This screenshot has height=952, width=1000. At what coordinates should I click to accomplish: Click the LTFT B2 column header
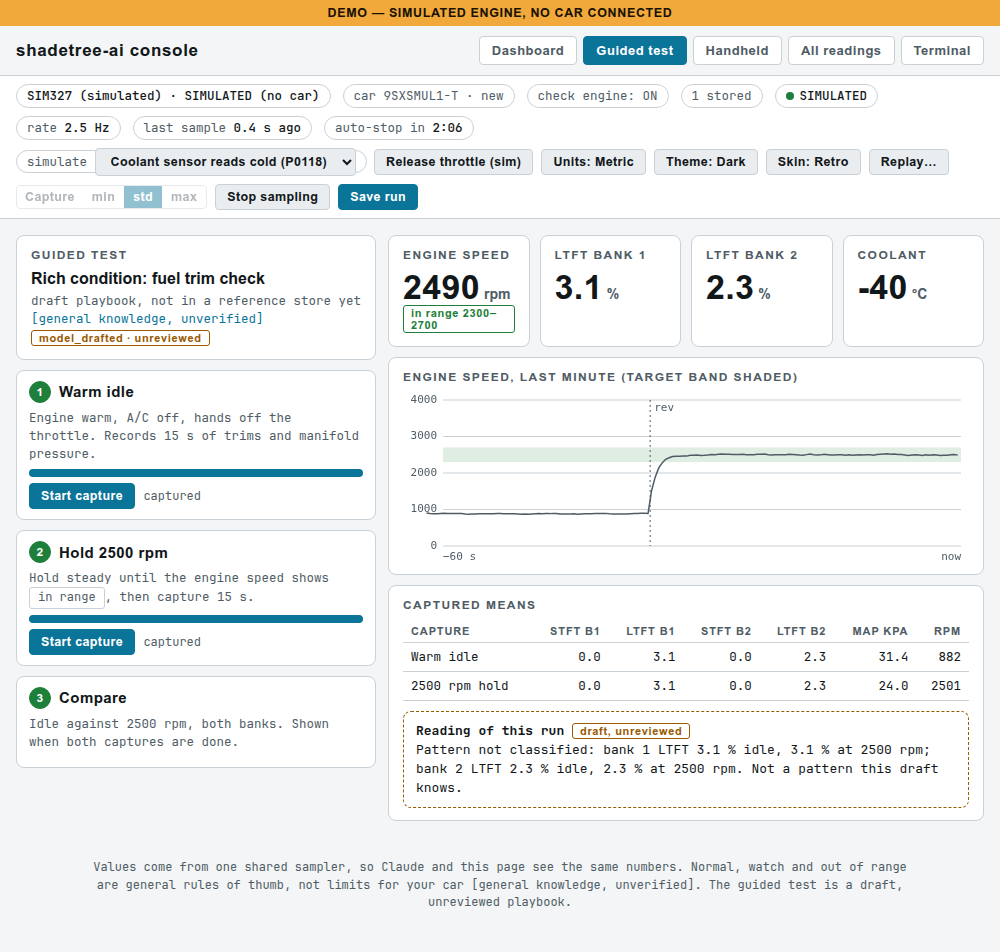pyautogui.click(x=801, y=631)
